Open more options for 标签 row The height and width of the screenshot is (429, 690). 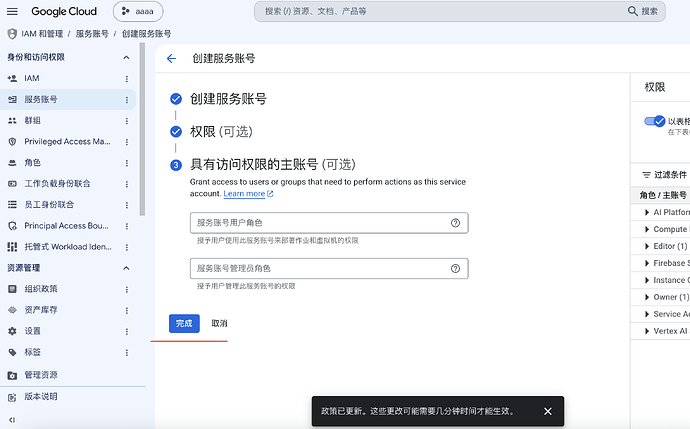(x=127, y=353)
